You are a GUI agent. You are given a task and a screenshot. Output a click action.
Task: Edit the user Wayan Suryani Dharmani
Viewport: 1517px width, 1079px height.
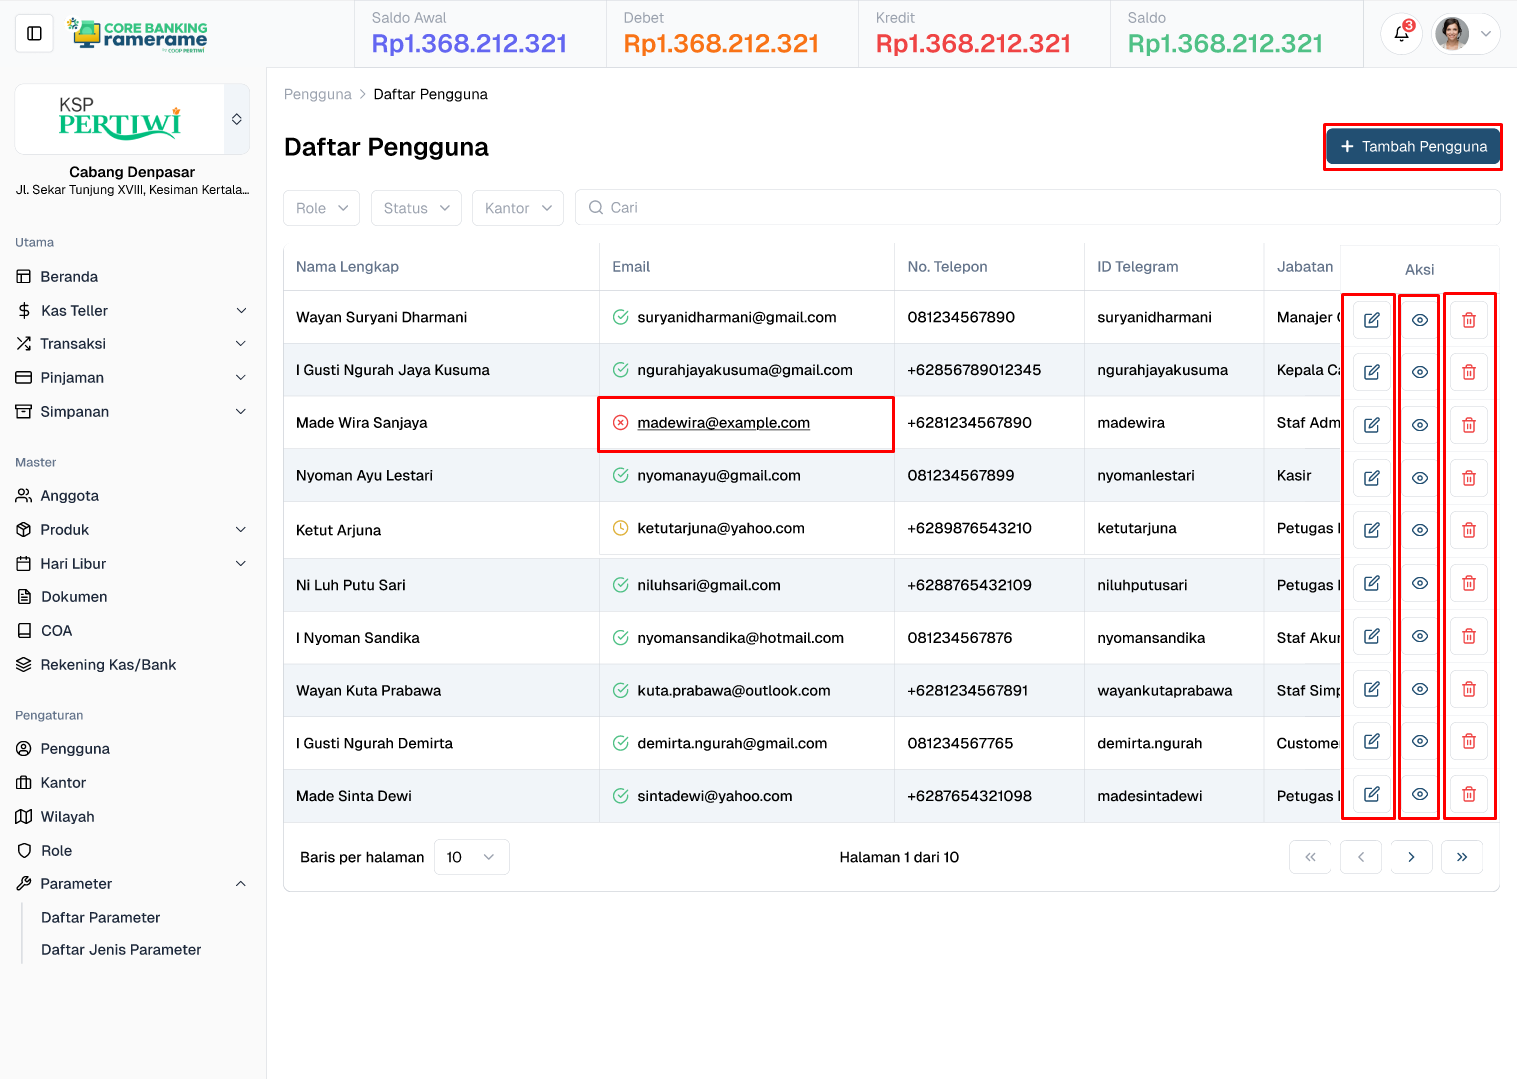tap(1370, 319)
